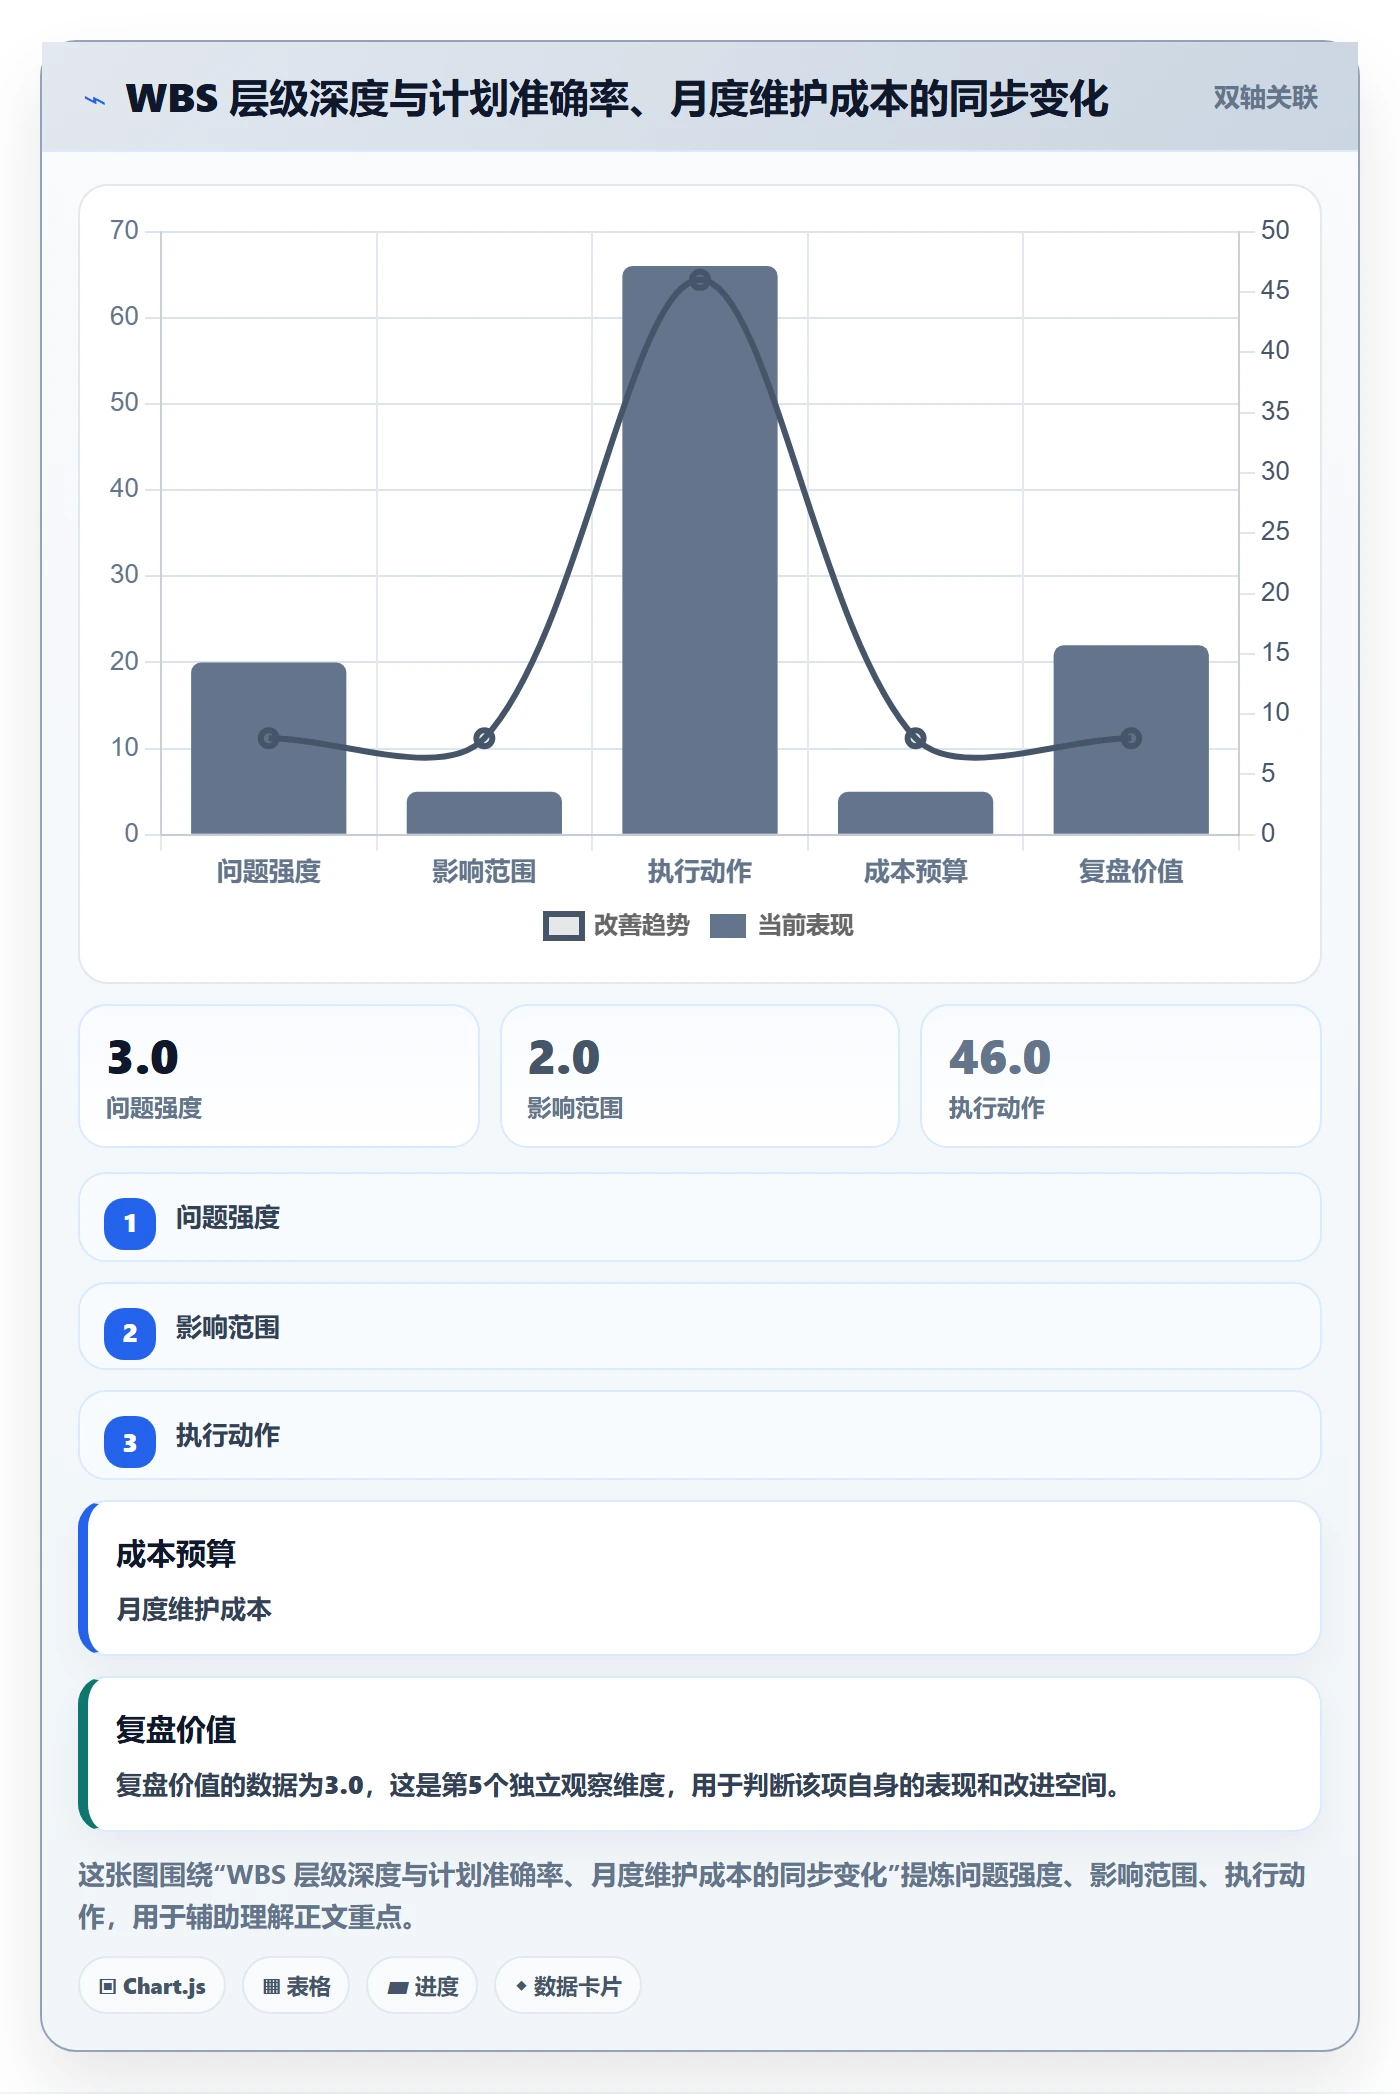This screenshot has width=1400, height=2094.
Task: Click the tall 执行动作 bar
Action: 700,550
